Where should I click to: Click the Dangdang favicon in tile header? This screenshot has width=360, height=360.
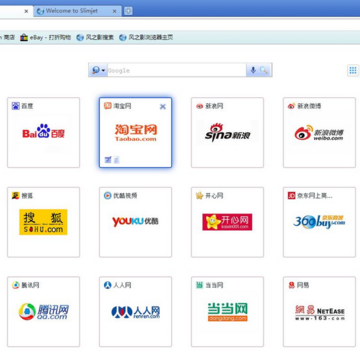coord(200,285)
